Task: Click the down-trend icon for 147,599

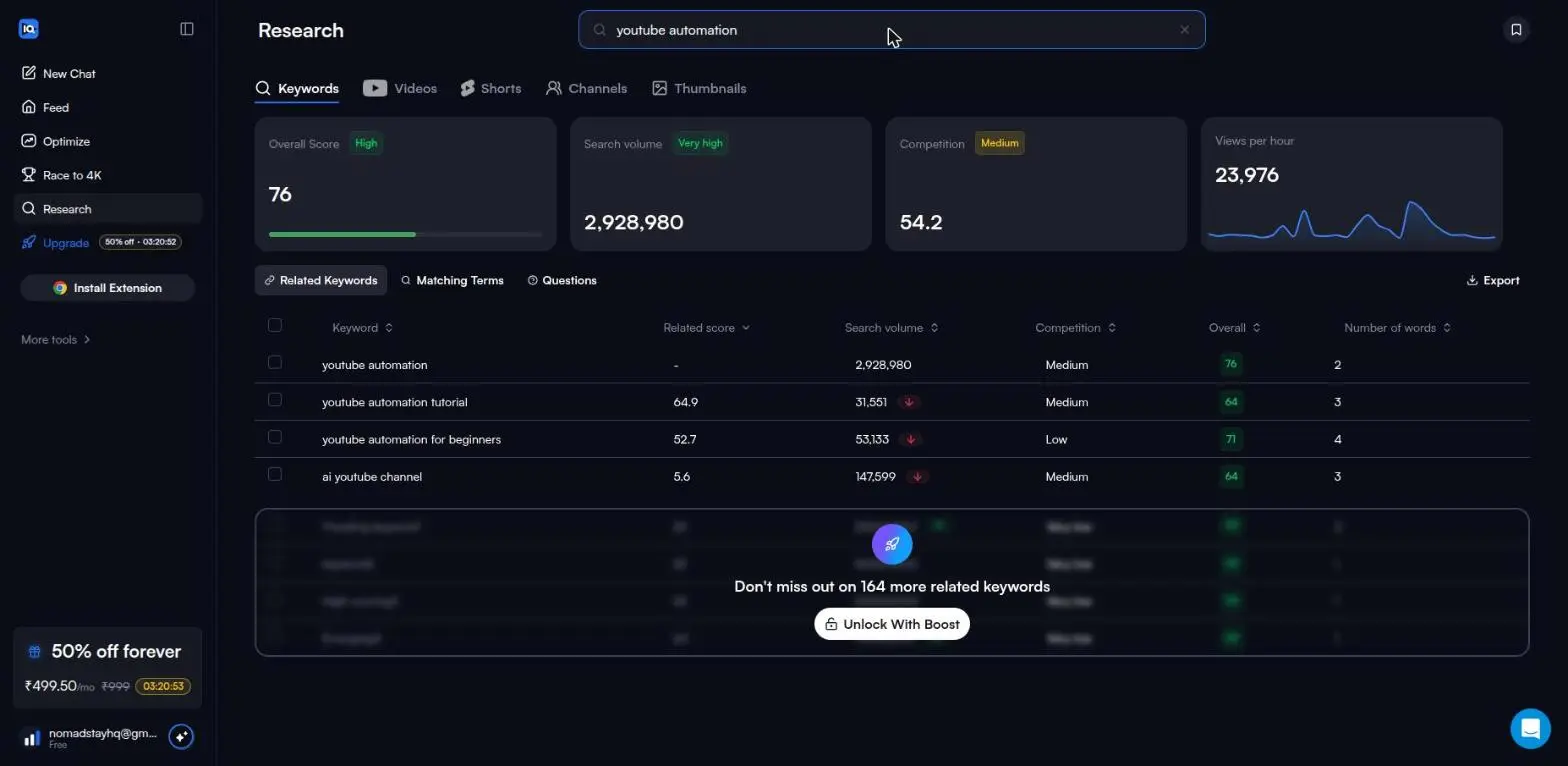Action: [917, 477]
